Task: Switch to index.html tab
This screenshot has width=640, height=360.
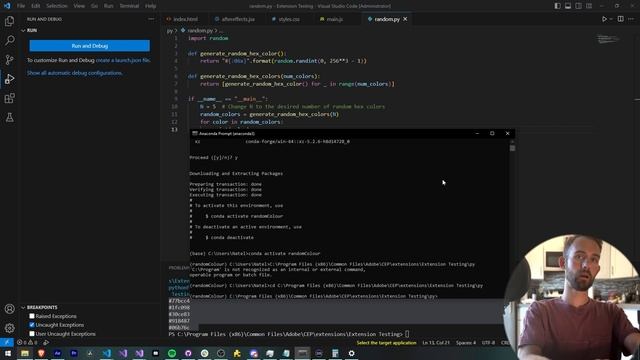Action: (185, 19)
